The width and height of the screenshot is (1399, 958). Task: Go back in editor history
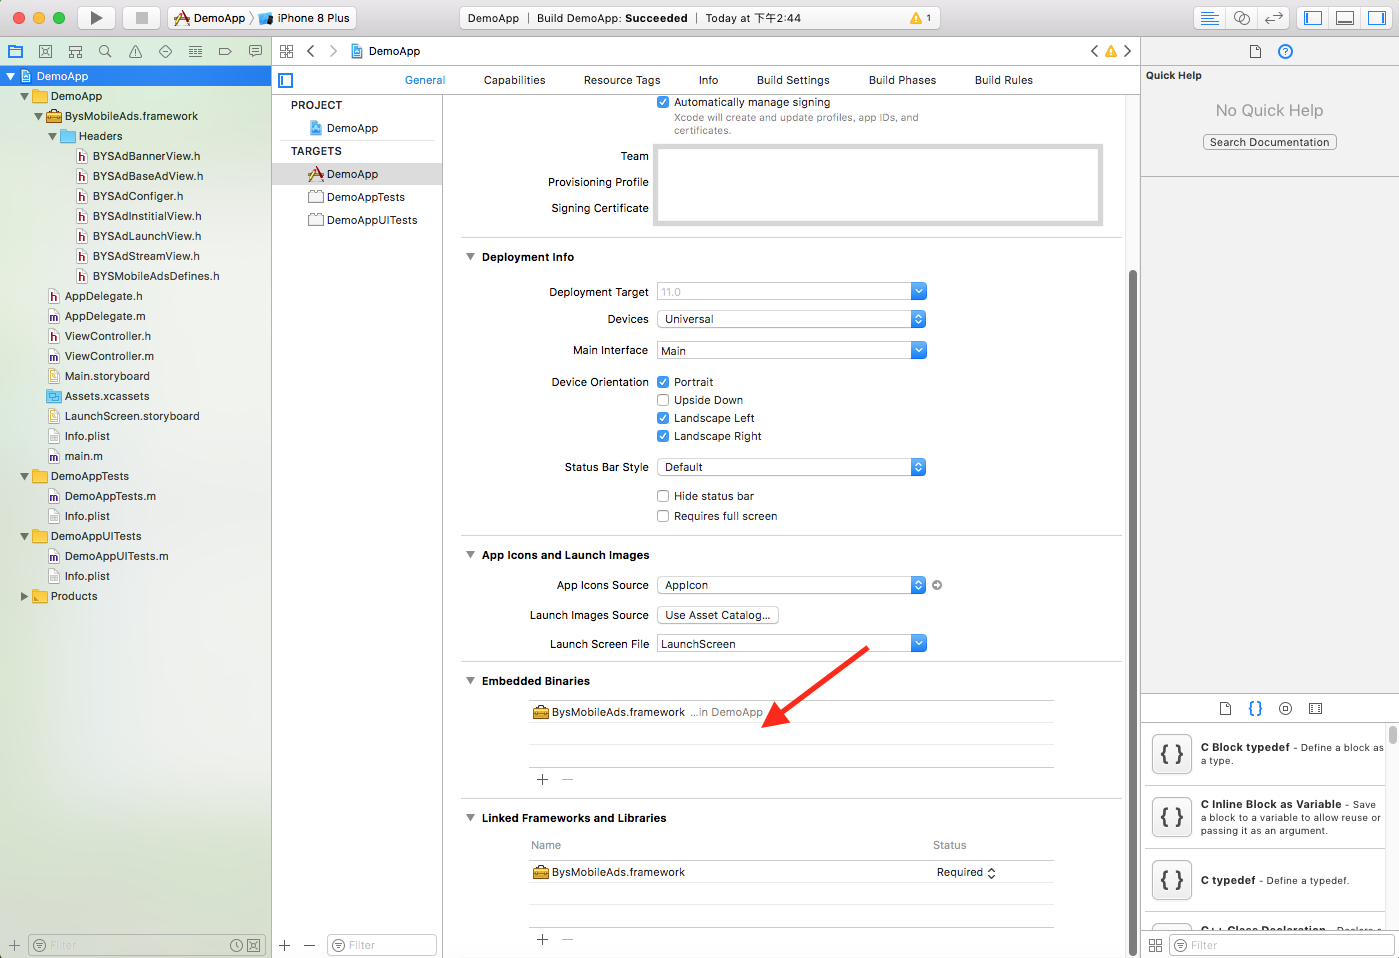[x=311, y=51]
